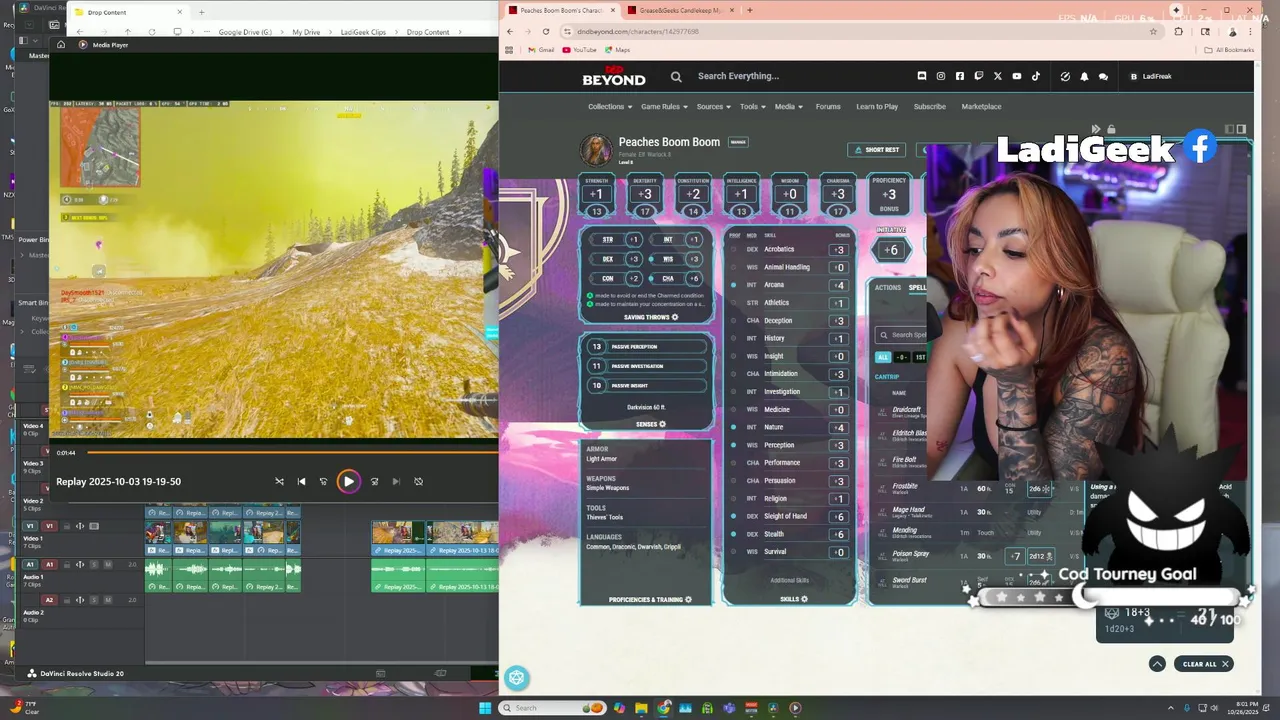This screenshot has width=1280, height=720.
Task: Solo the Audio 2 track
Action: point(94,600)
